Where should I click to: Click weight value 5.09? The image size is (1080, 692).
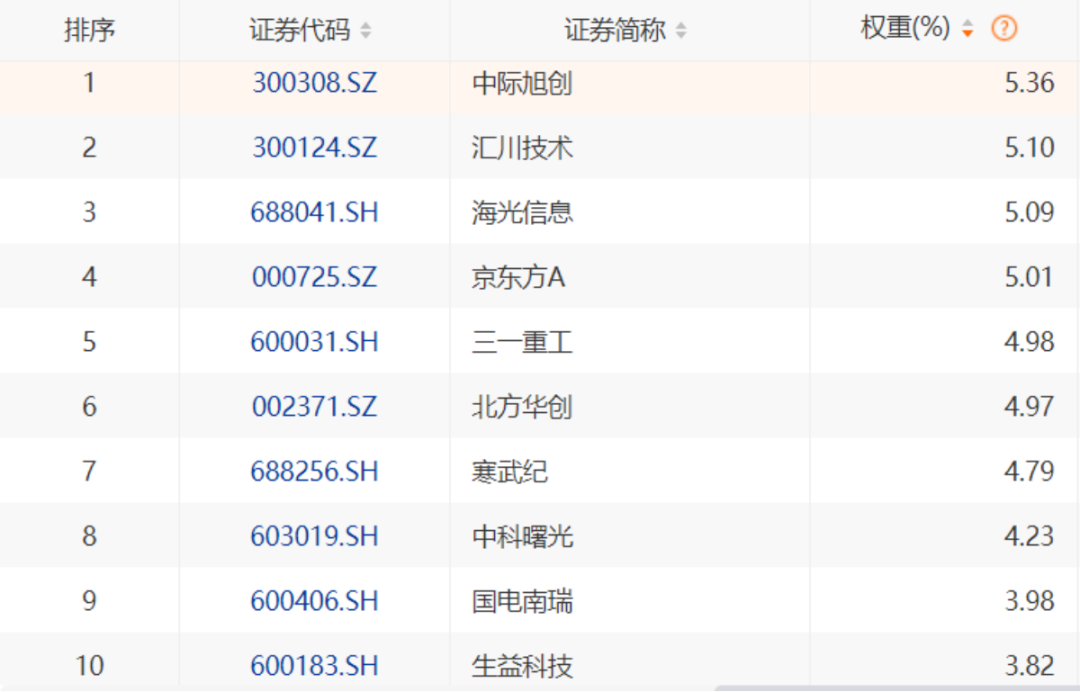(1030, 213)
